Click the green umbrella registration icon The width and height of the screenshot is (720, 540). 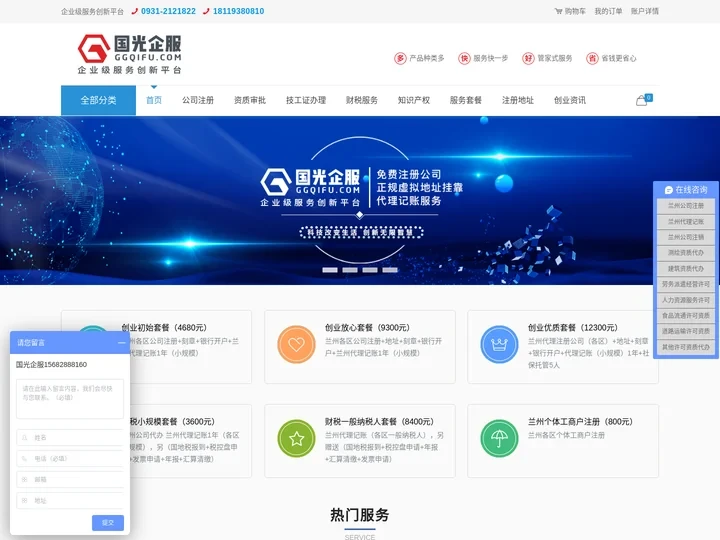pos(500,439)
